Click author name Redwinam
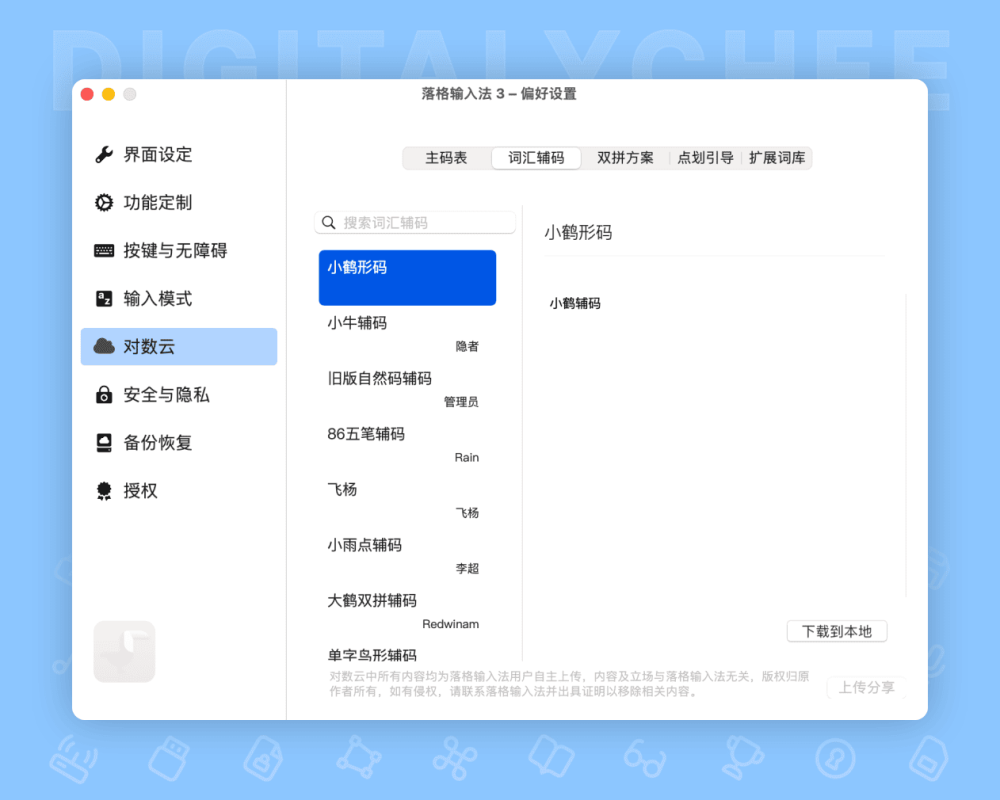1000x800 pixels. (450, 624)
